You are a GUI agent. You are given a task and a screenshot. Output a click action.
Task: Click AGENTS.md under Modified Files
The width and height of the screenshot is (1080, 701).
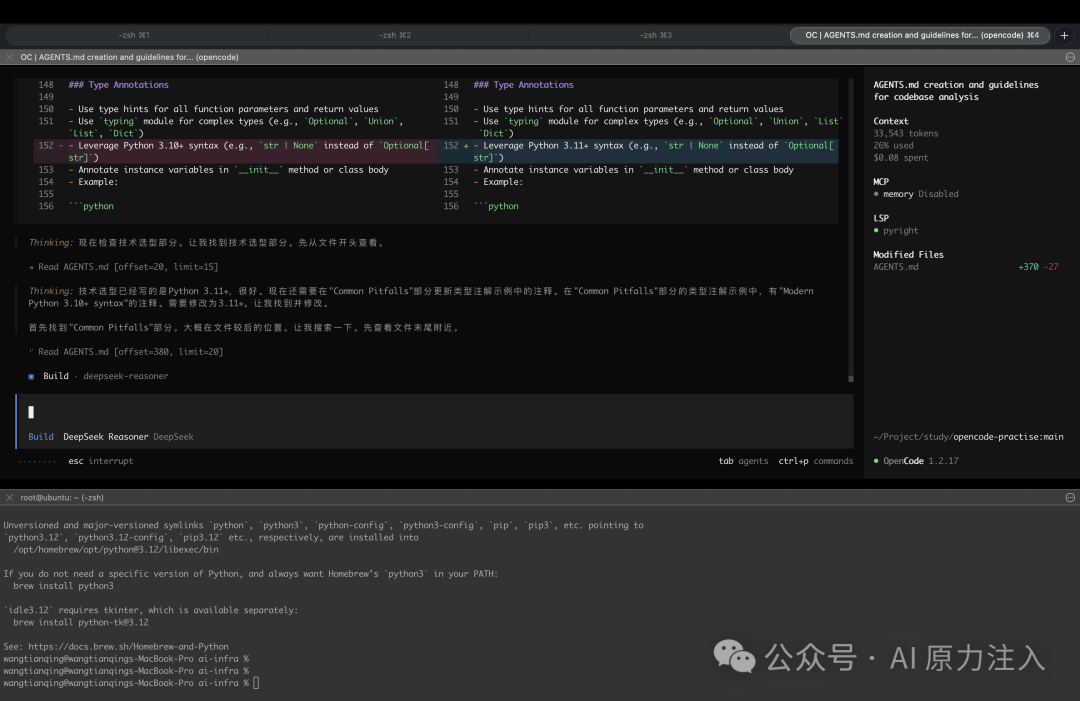(x=895, y=267)
